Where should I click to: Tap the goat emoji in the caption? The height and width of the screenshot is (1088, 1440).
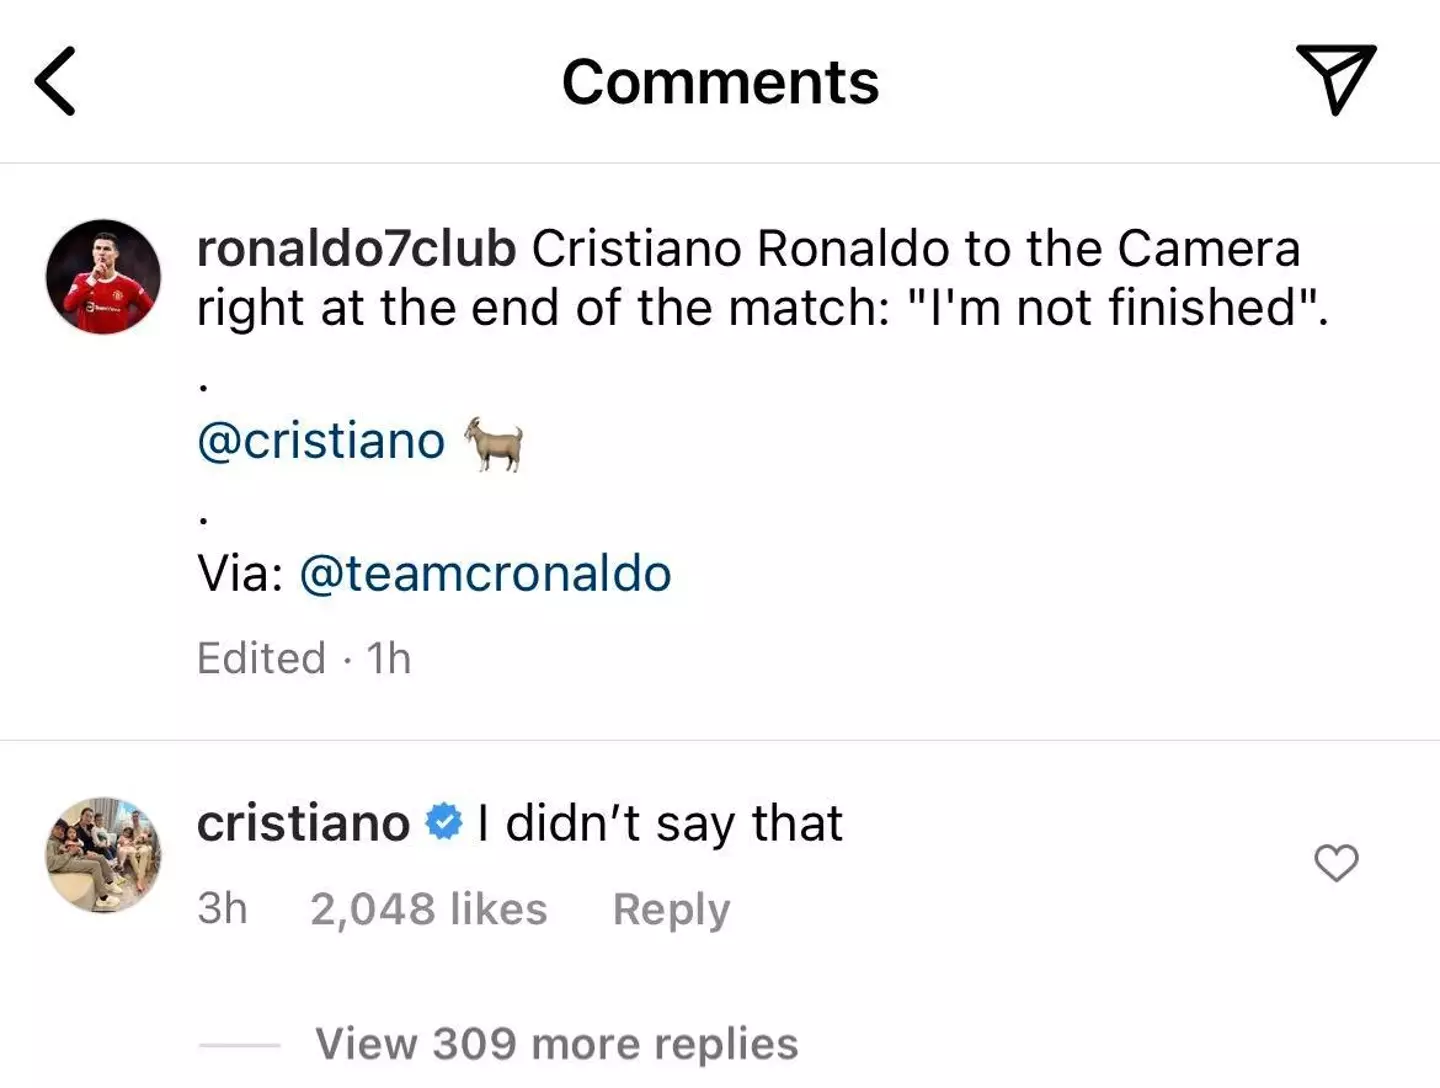pos(493,442)
